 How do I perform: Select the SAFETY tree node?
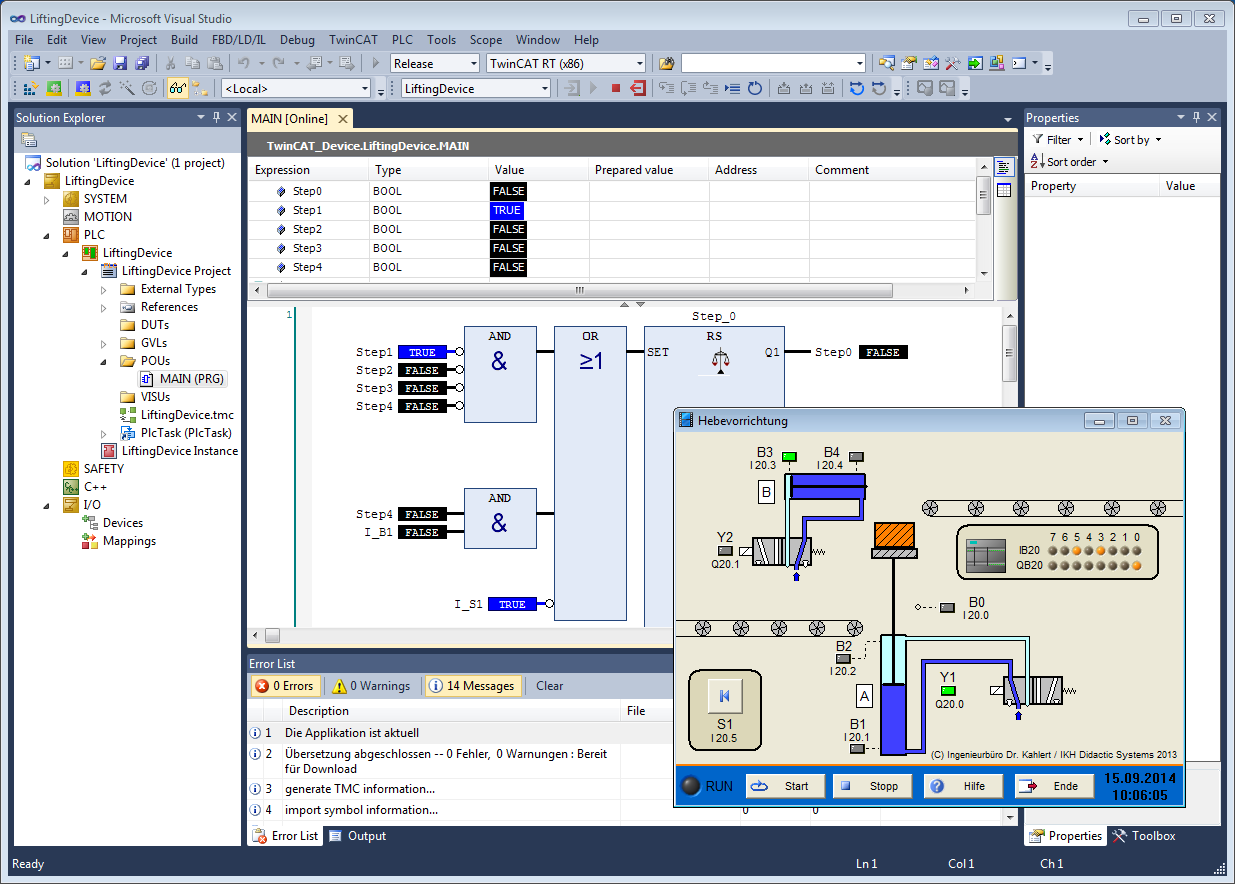[104, 469]
